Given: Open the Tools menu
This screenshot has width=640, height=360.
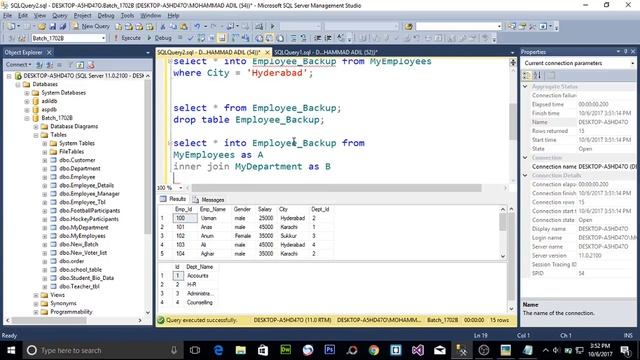Looking at the screenshot, I should [127, 16].
